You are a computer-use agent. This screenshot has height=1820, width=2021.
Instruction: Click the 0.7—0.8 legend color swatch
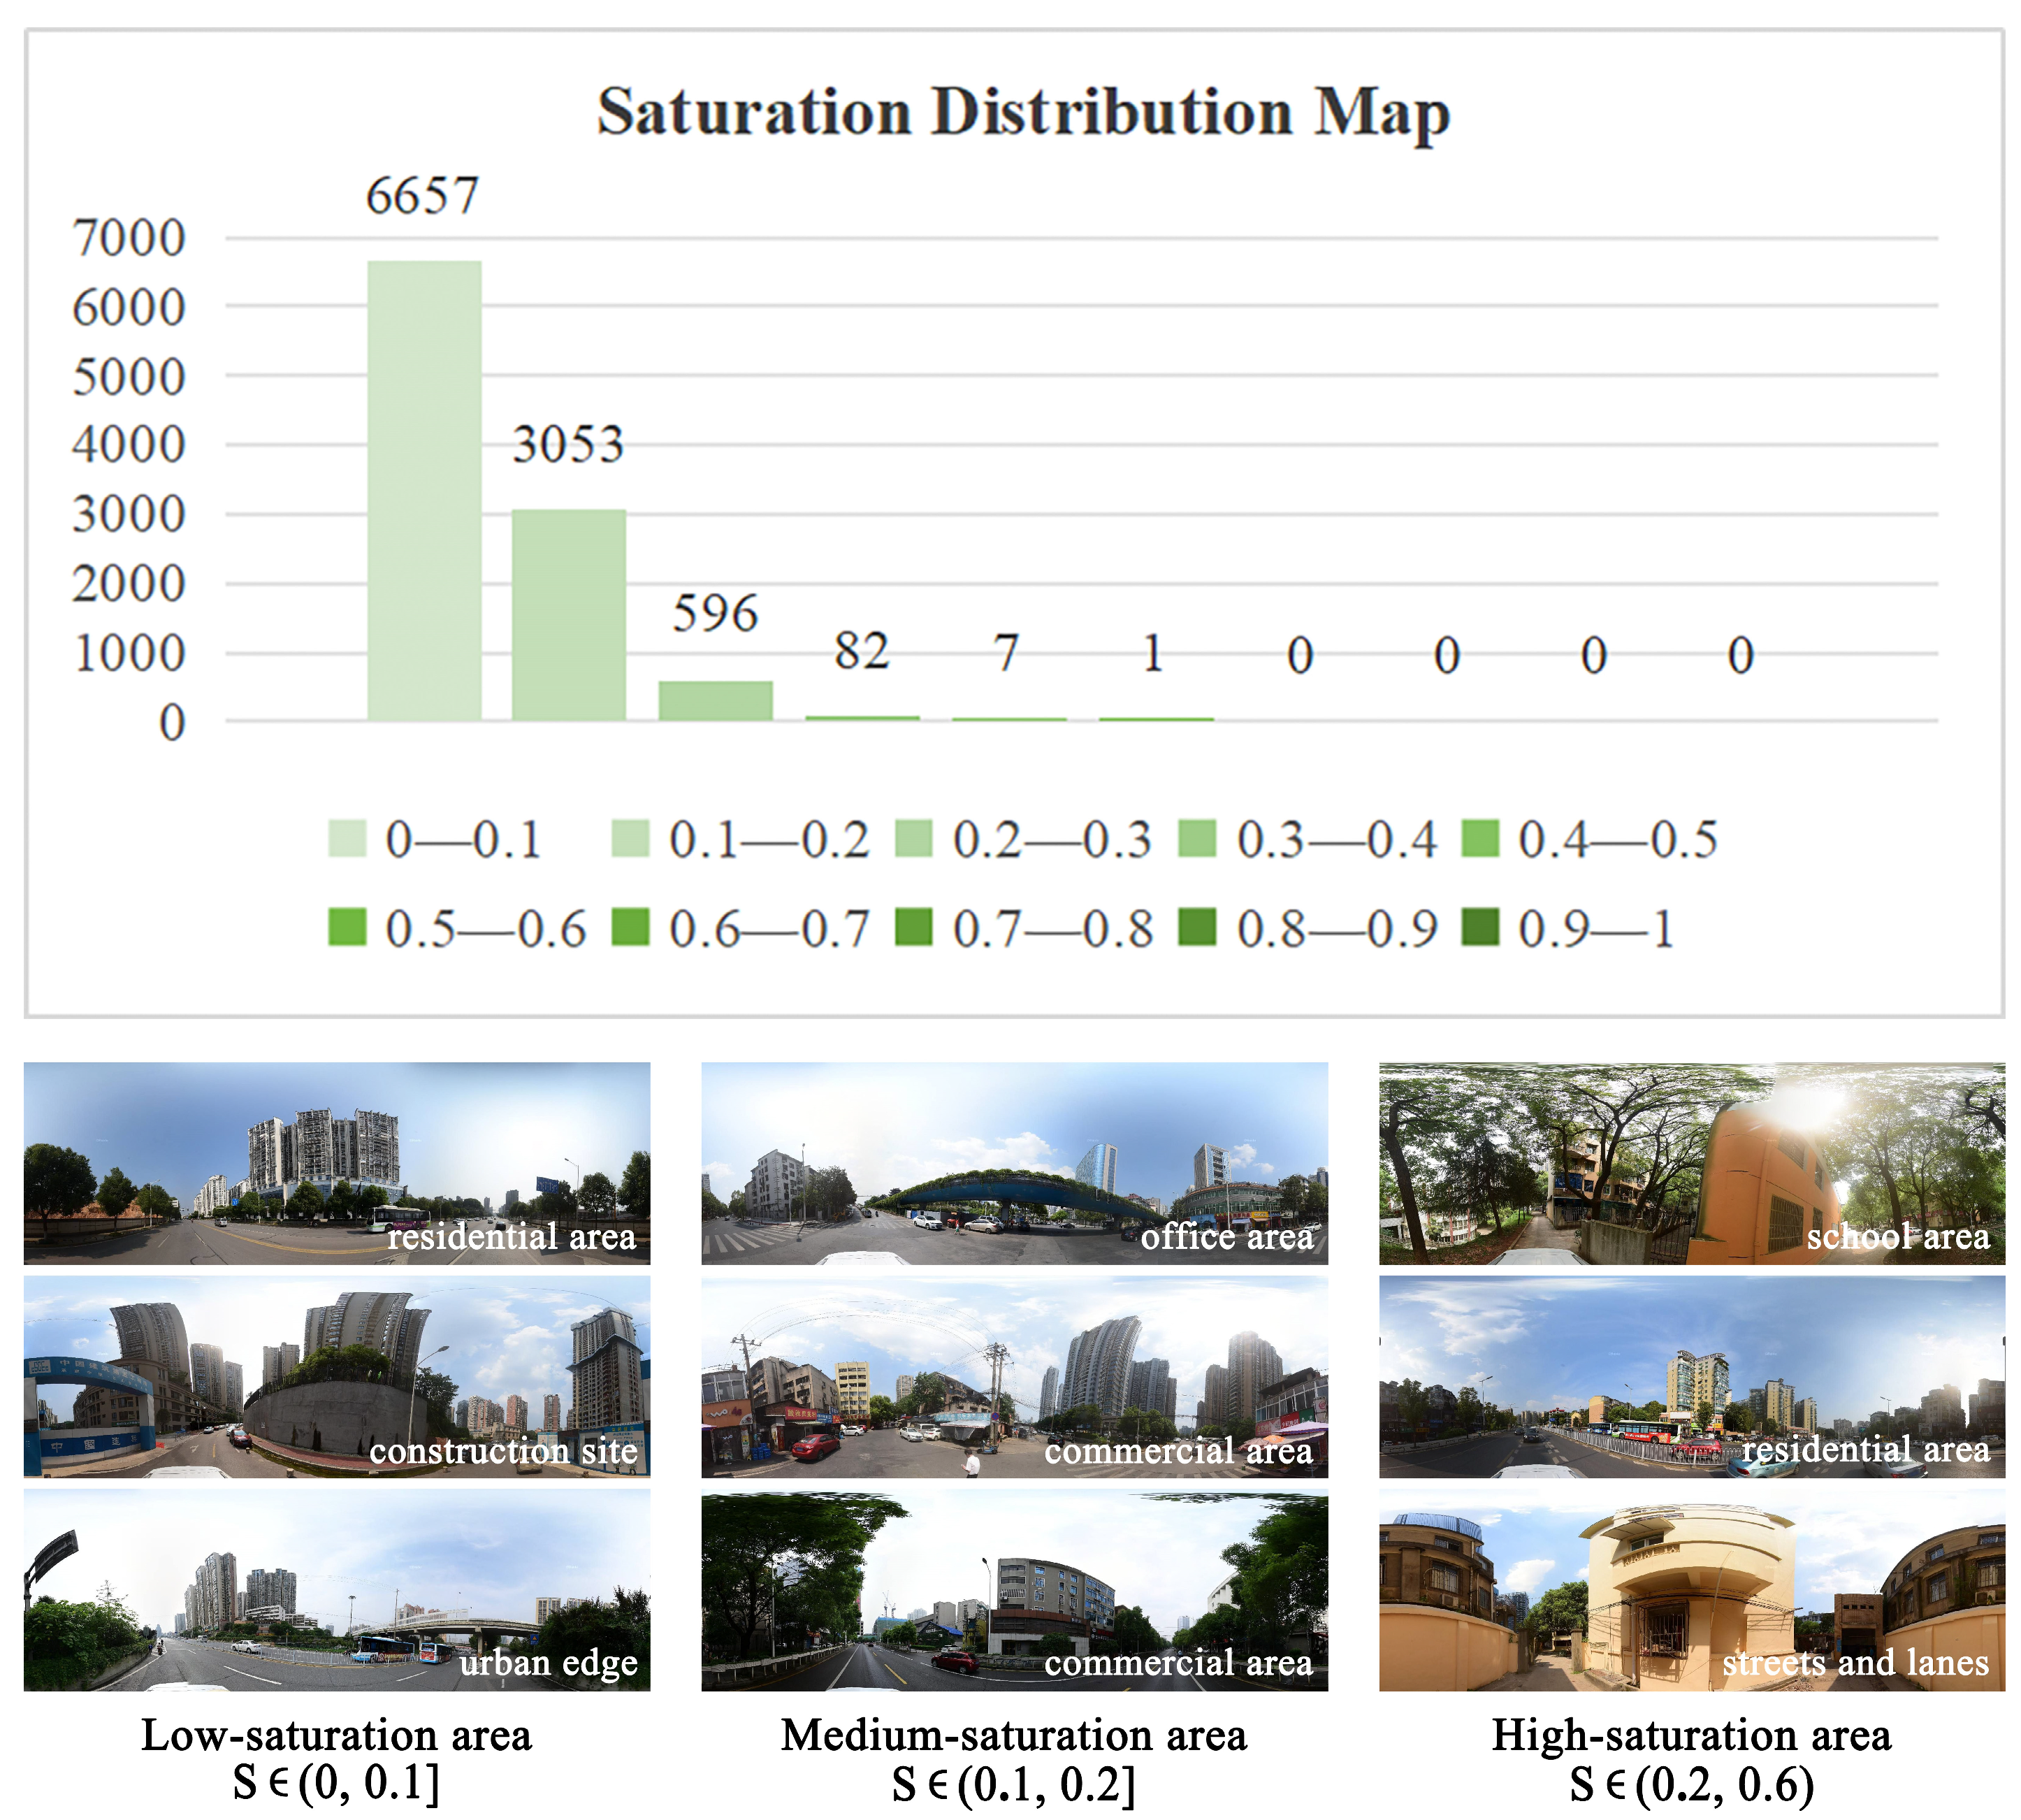pyautogui.click(x=914, y=927)
